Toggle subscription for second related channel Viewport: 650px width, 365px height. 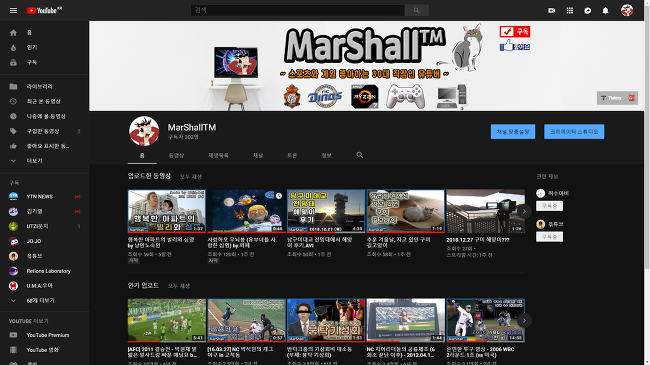click(549, 237)
